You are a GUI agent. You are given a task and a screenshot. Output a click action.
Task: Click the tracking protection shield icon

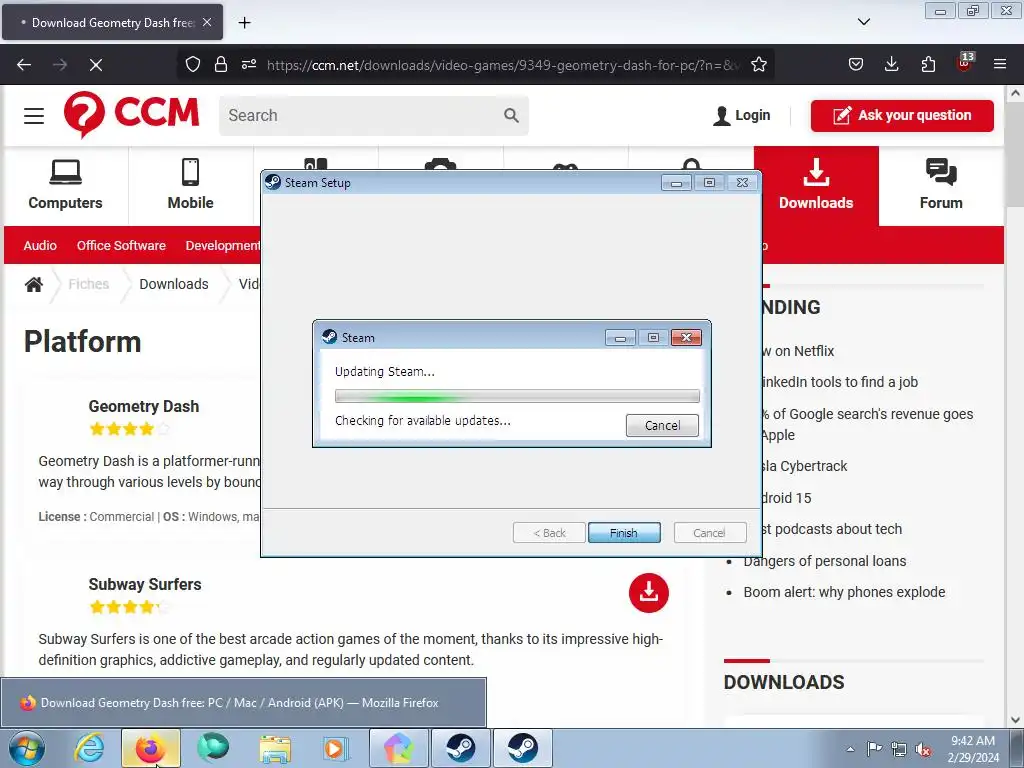tap(193, 65)
